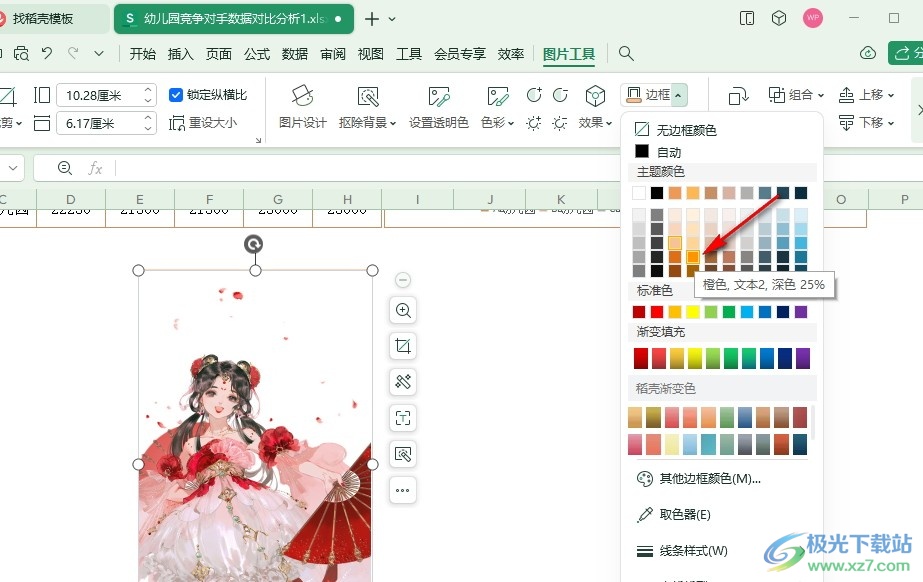This screenshot has width=923, height=582.
Task: Collapse the 边框 border dropdown arrow
Action: click(678, 95)
